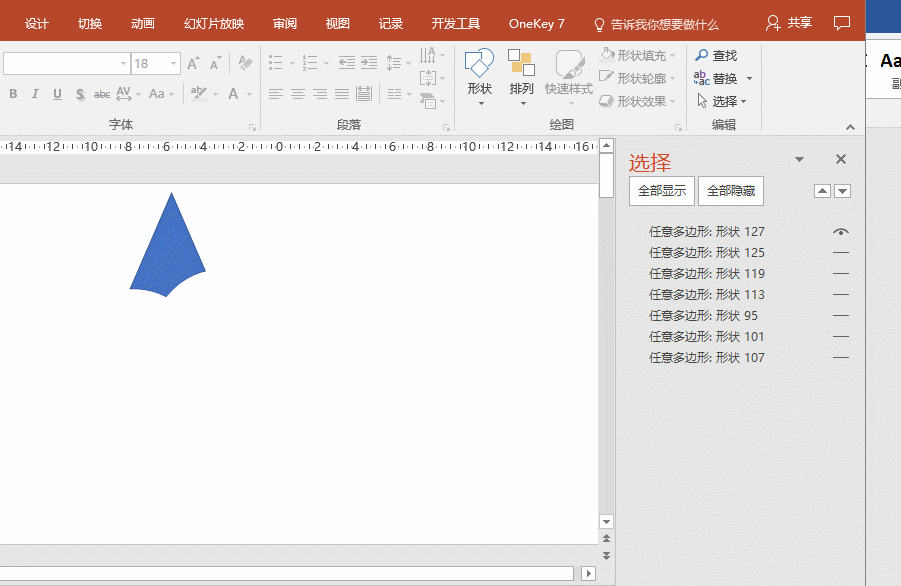Click the 全部隐藏 (Hide All) button
Screen dimensions: 901x586
[730, 191]
